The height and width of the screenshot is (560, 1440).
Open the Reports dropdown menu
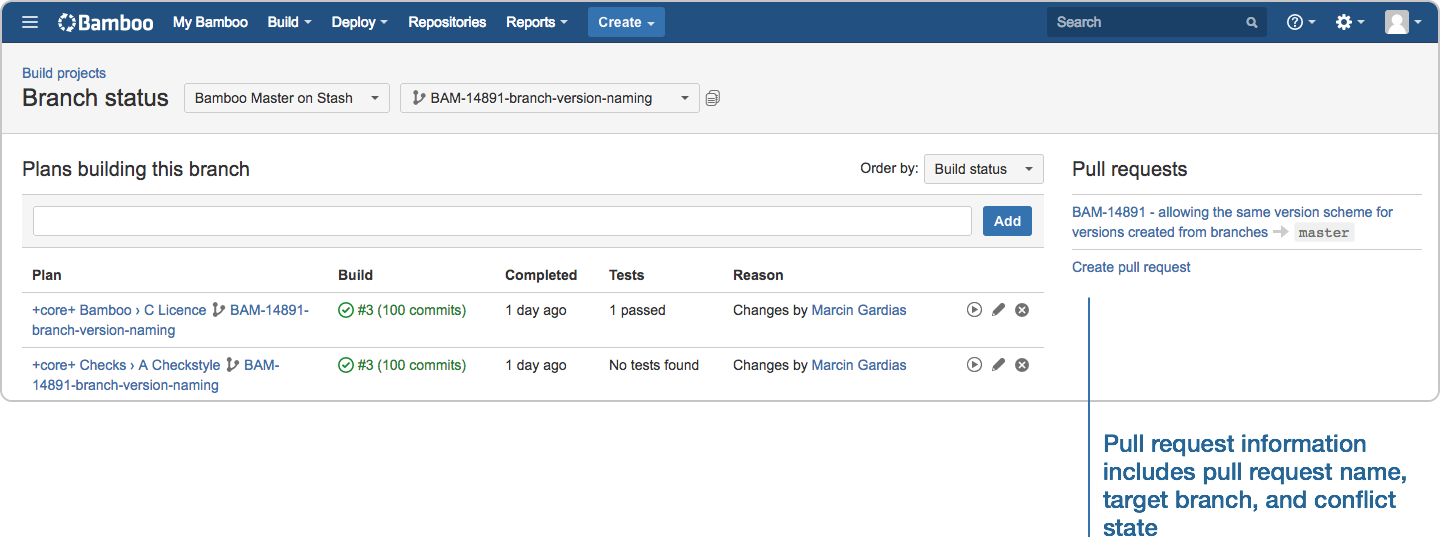[537, 22]
